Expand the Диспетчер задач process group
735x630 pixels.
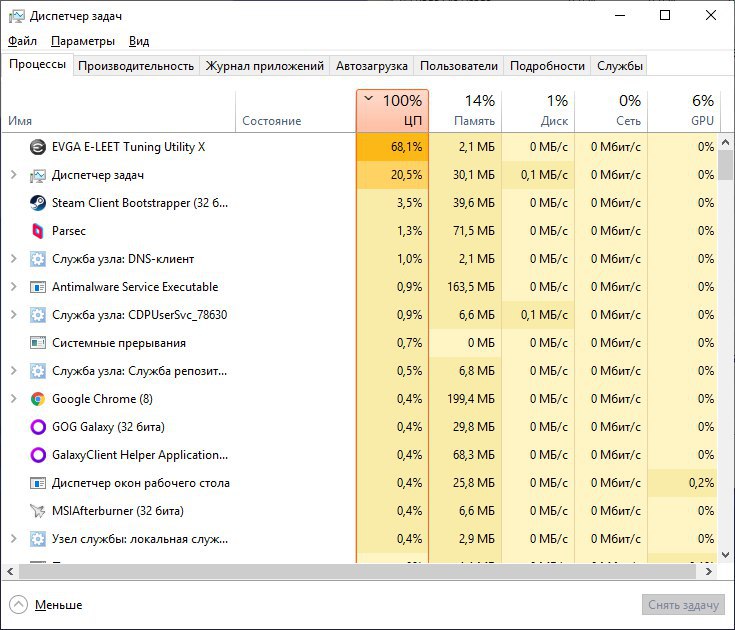[14, 175]
